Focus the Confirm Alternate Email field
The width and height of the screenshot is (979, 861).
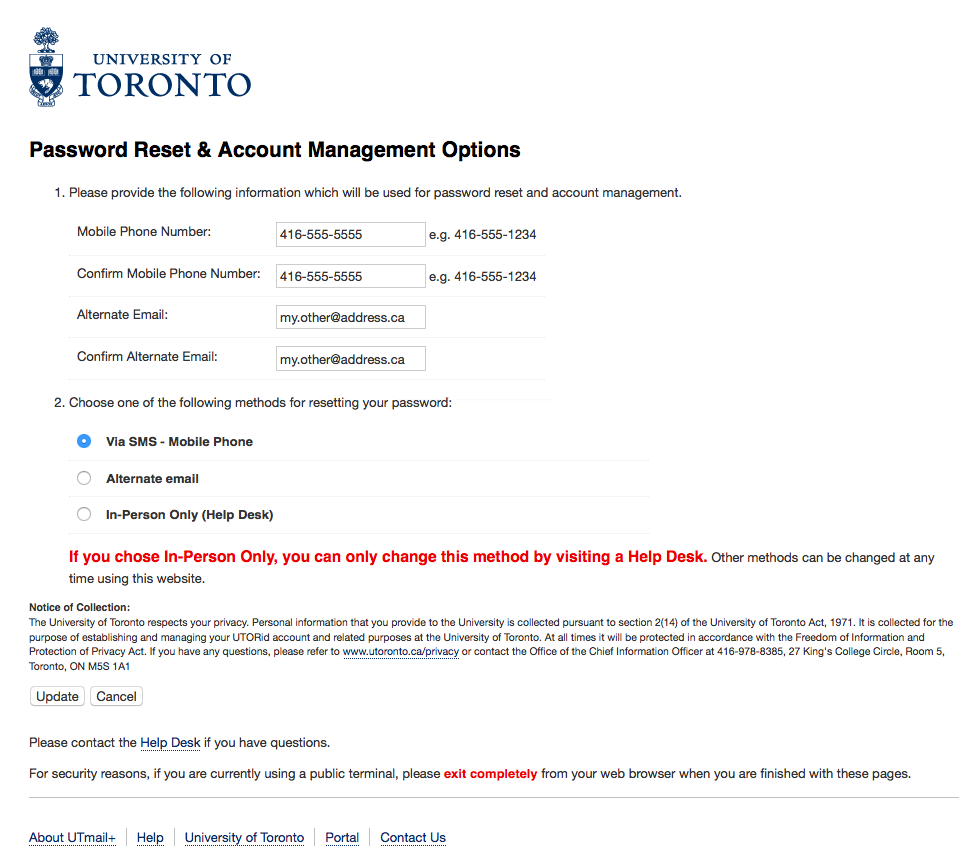point(351,359)
